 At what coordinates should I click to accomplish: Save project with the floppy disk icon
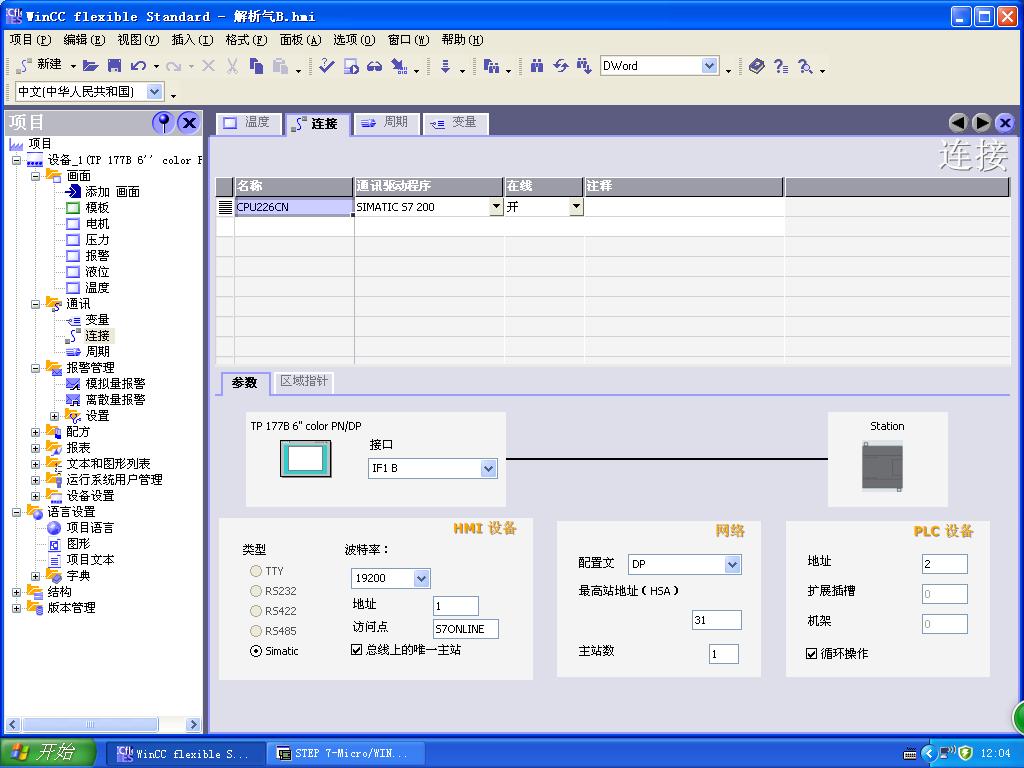click(114, 65)
